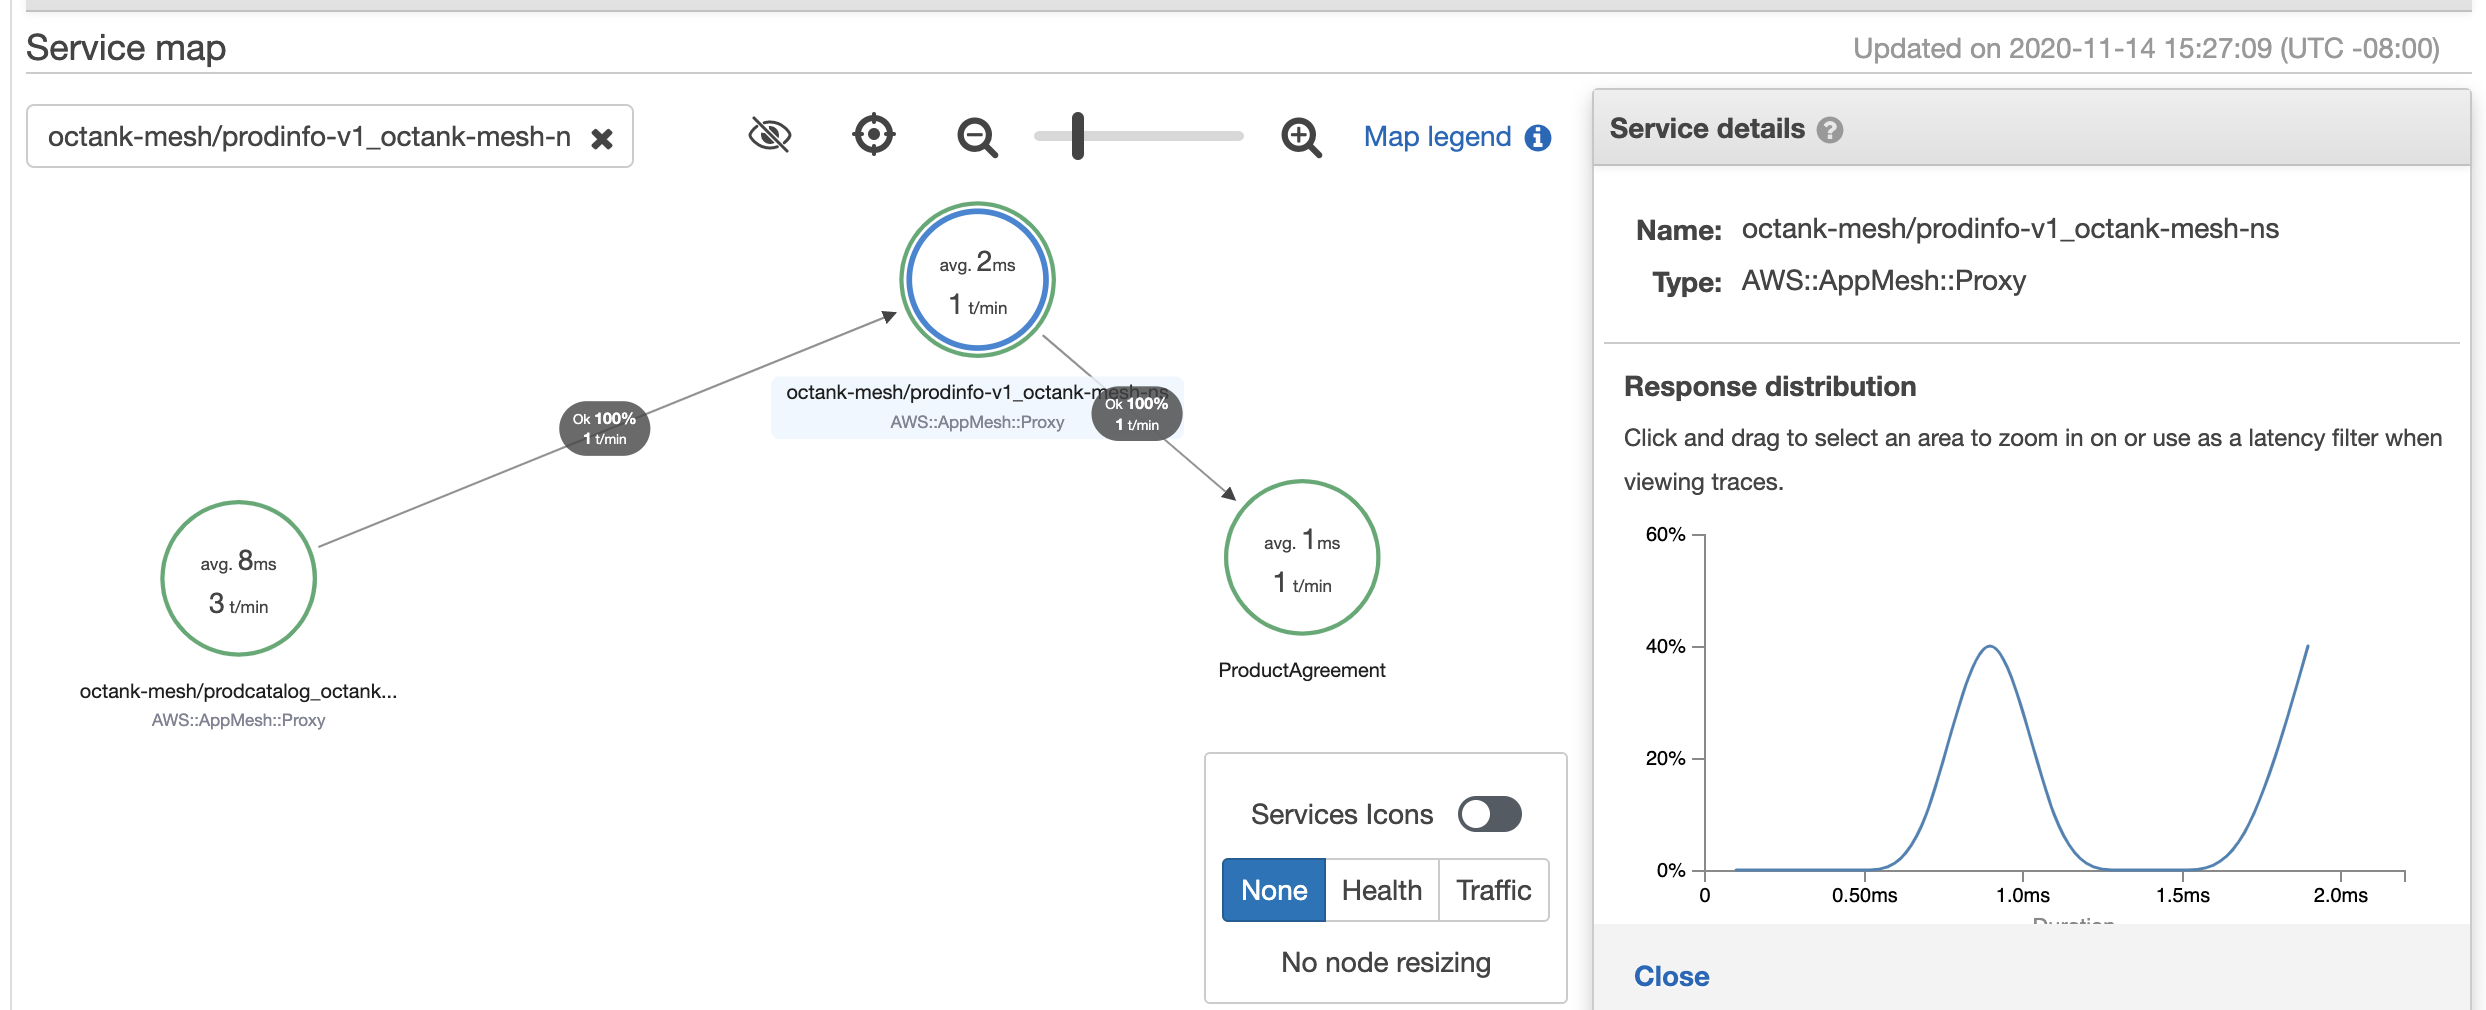Clear the service filter with the X icon
This screenshot has height=1010, width=2486.
(x=602, y=138)
